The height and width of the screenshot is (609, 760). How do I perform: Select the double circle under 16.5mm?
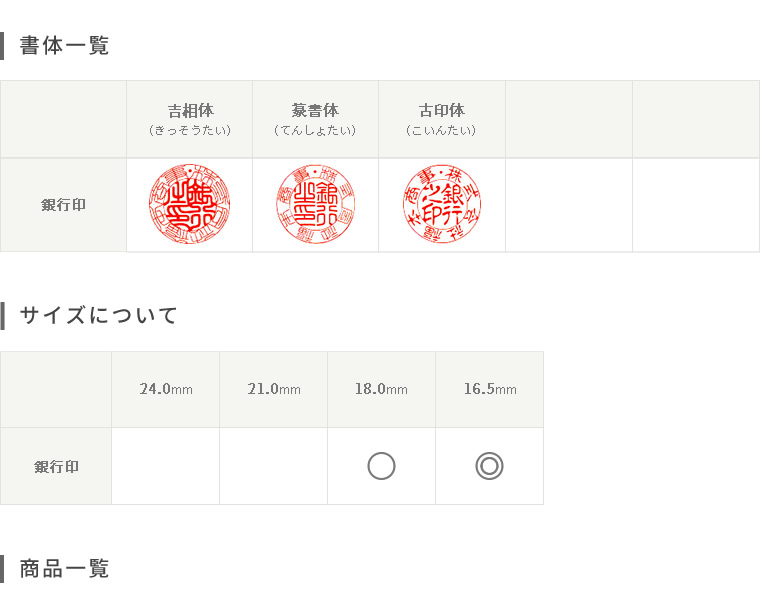coord(490,466)
